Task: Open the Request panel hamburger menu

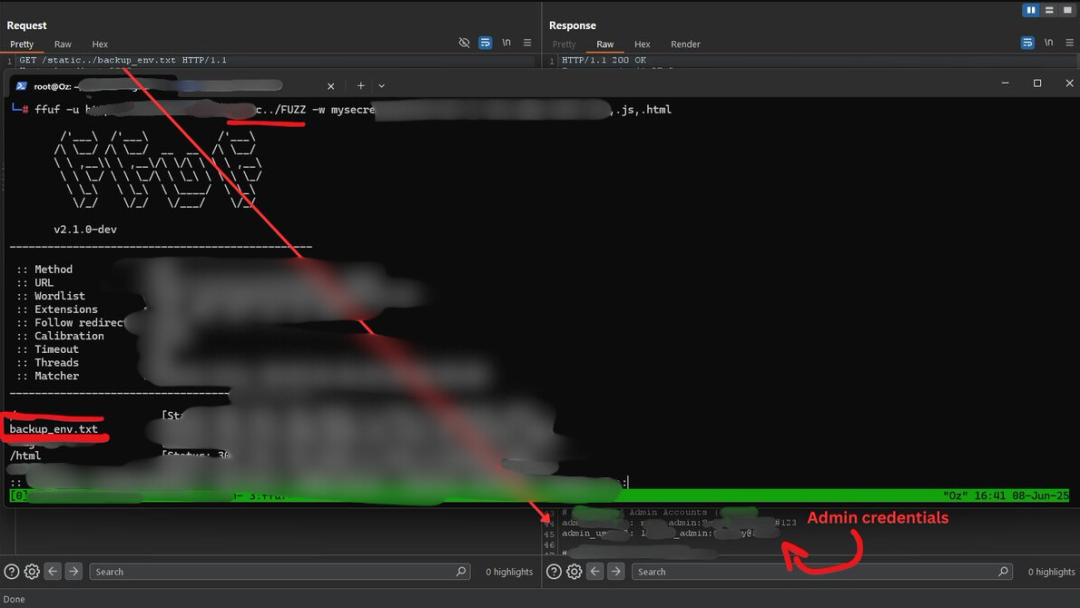Action: [x=527, y=43]
